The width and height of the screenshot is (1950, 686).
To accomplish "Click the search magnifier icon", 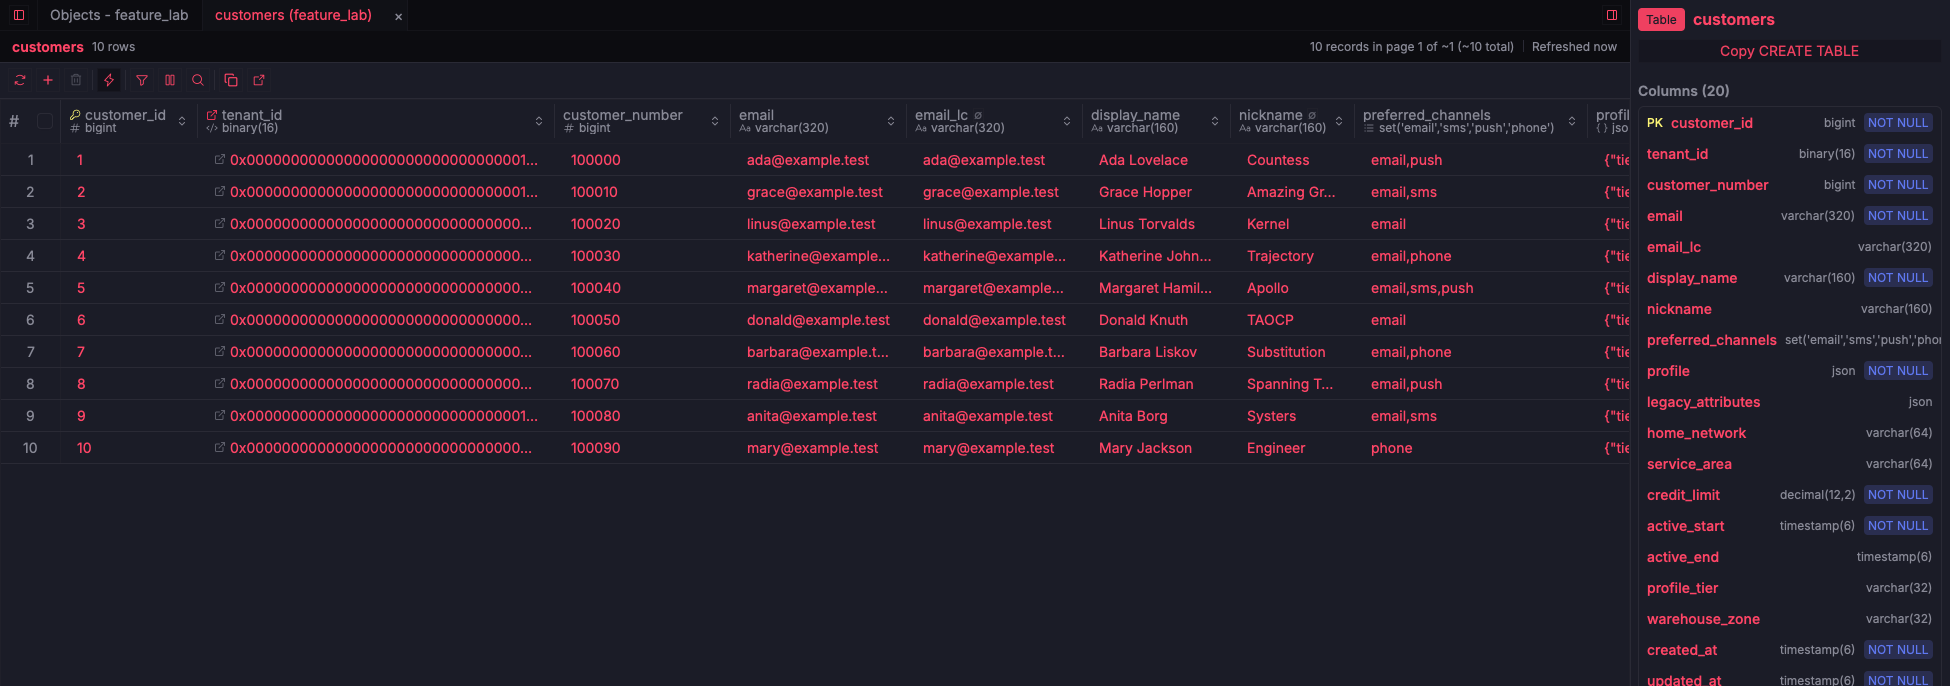I will [198, 80].
